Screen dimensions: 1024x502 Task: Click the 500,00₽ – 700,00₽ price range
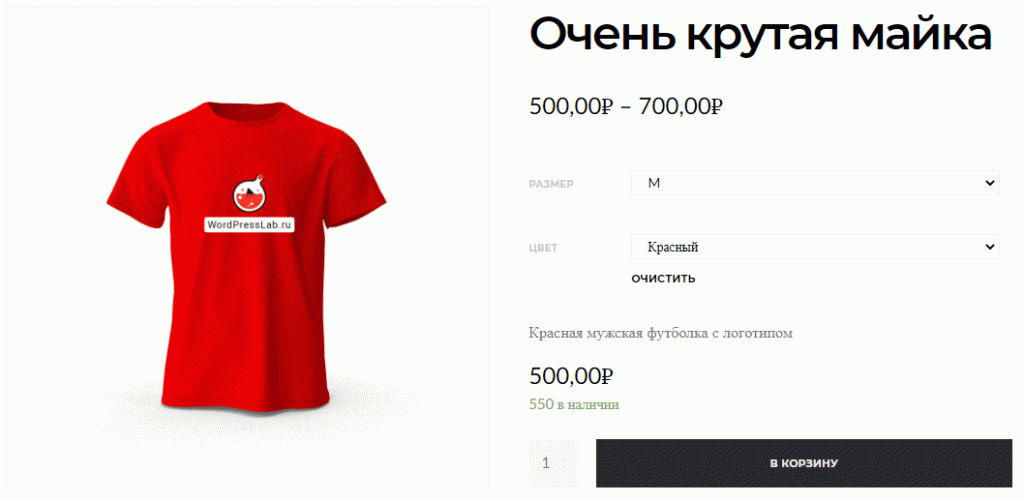(x=626, y=105)
